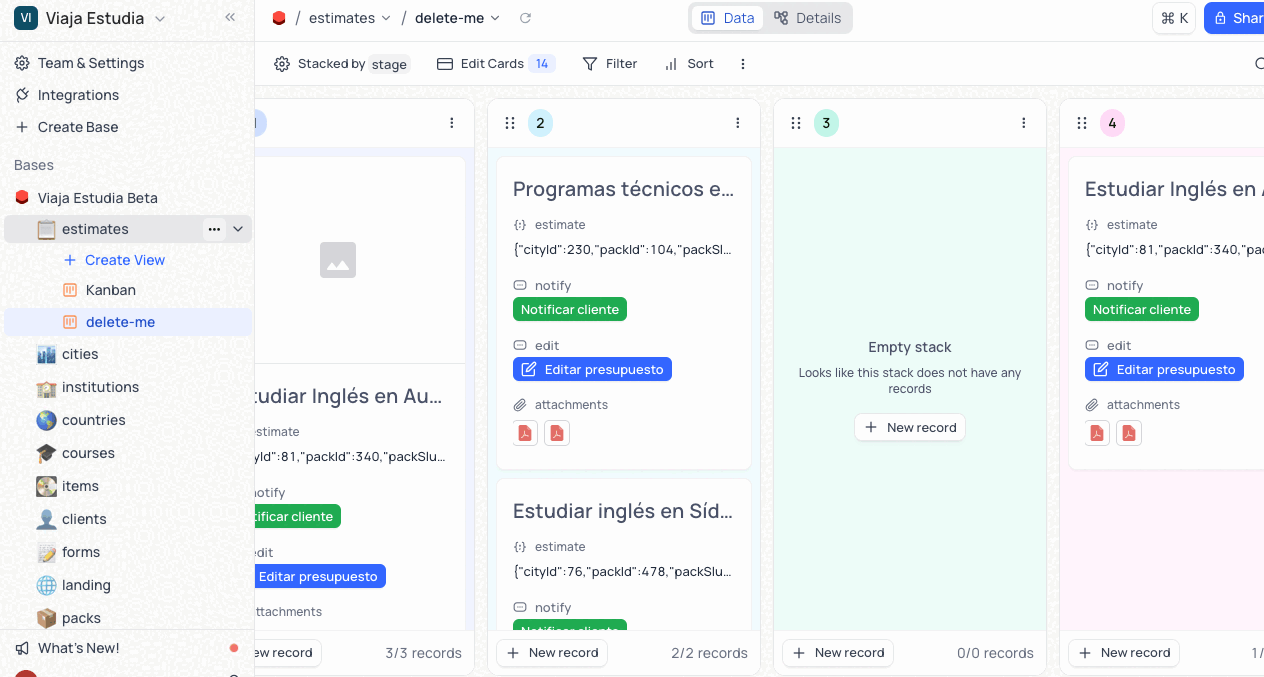Open the cities table

pyautogui.click(x=80, y=354)
